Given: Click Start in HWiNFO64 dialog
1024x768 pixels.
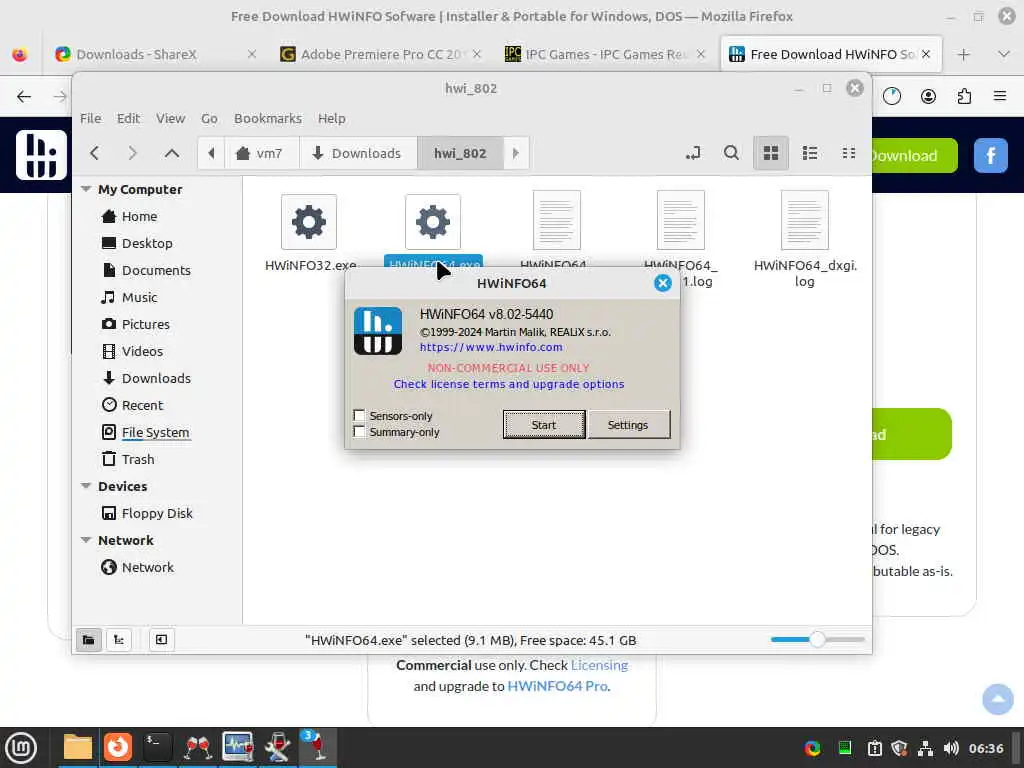Looking at the screenshot, I should [544, 425].
